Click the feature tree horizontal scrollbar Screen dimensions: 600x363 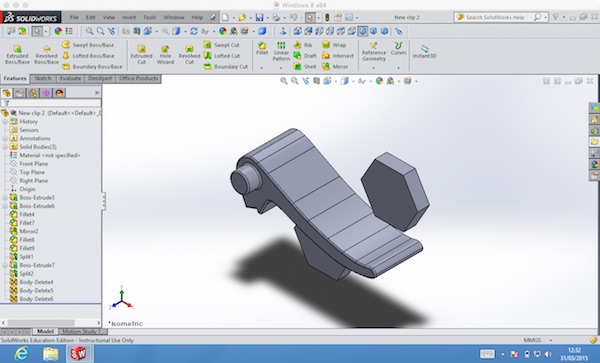click(41, 323)
